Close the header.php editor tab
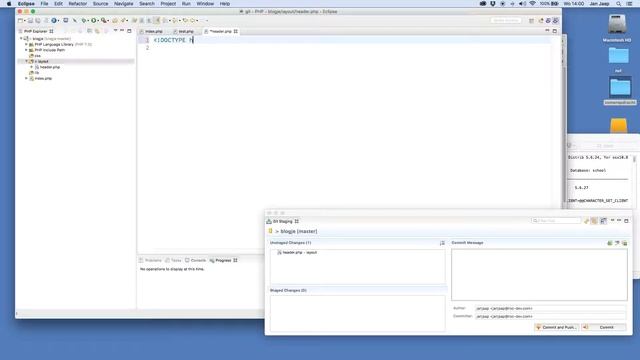The width and height of the screenshot is (640, 360). tap(236, 31)
